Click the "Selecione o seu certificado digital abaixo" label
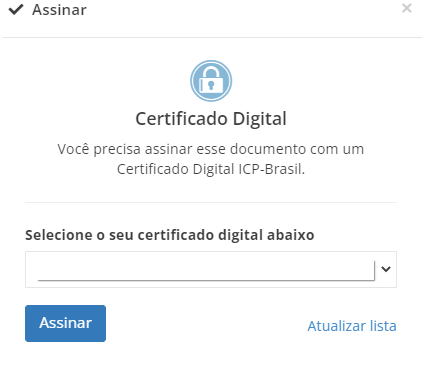 (170, 235)
